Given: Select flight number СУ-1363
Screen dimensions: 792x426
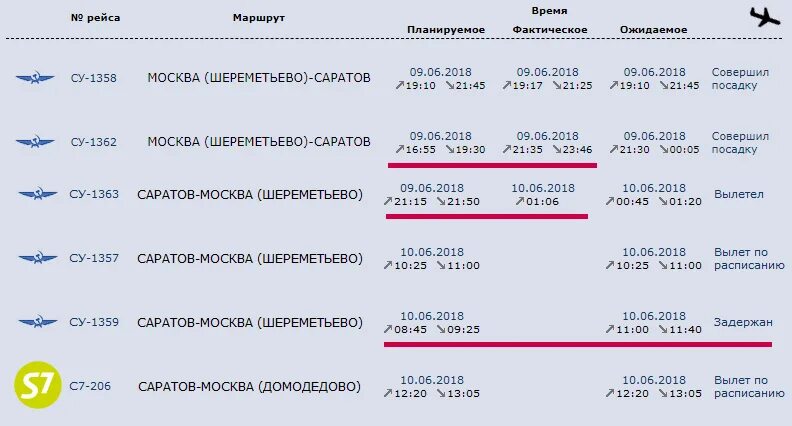Looking at the screenshot, I should 94,194.
